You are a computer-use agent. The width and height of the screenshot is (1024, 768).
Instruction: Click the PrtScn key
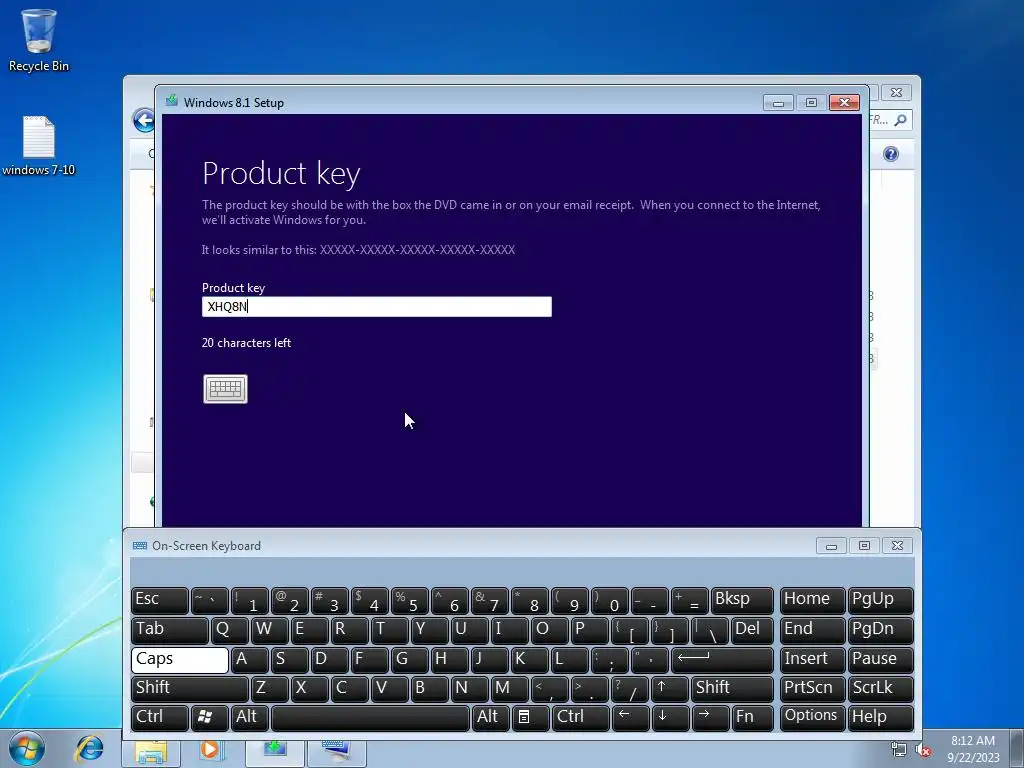pos(812,688)
